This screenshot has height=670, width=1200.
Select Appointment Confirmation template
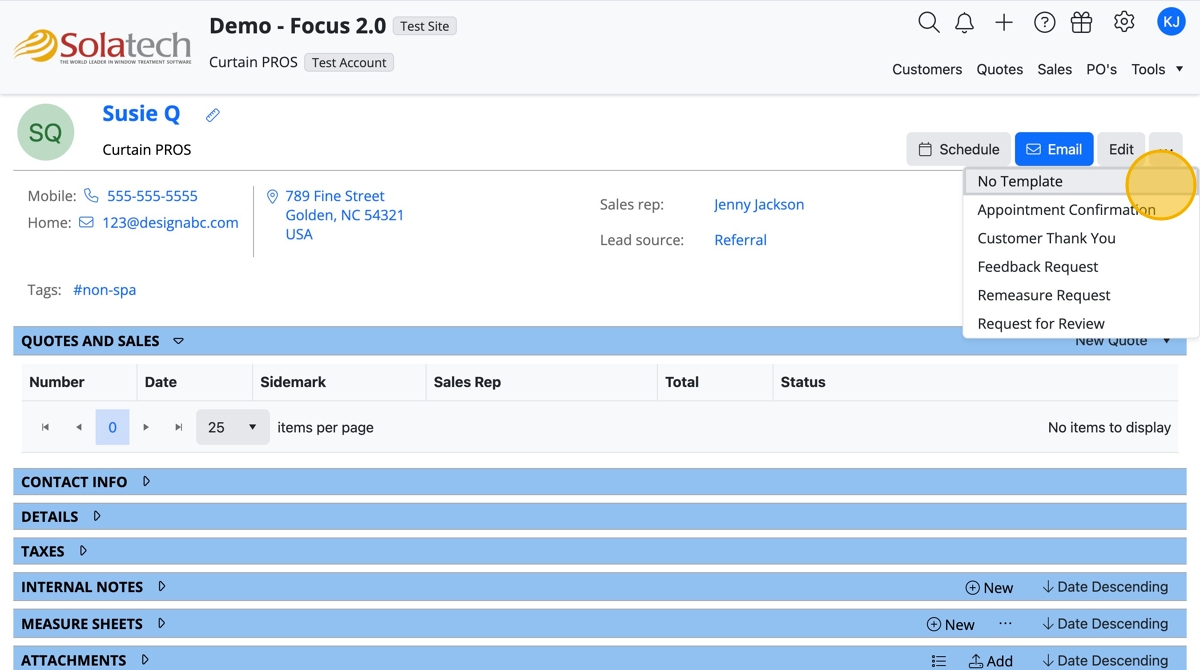(x=1066, y=210)
